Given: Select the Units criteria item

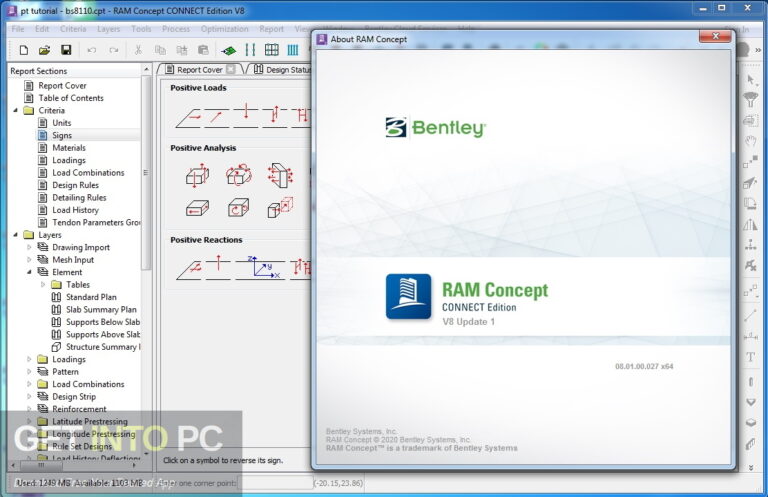Looking at the screenshot, I should coord(62,123).
